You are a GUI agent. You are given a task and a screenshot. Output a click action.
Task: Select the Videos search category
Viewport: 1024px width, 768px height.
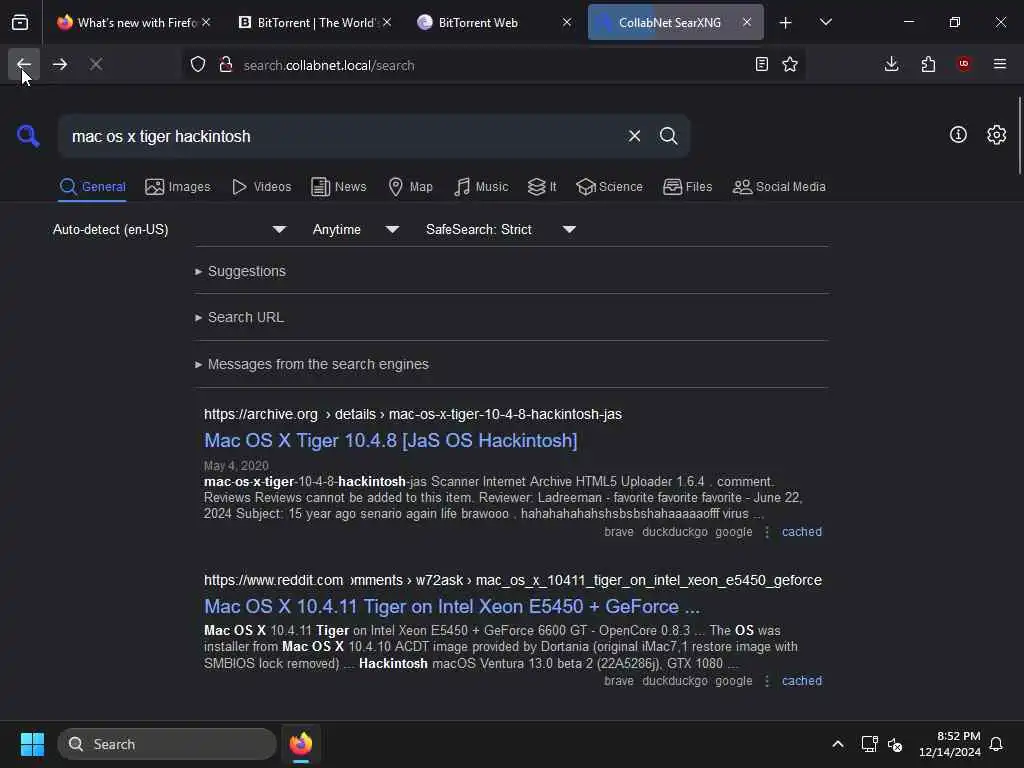(262, 187)
